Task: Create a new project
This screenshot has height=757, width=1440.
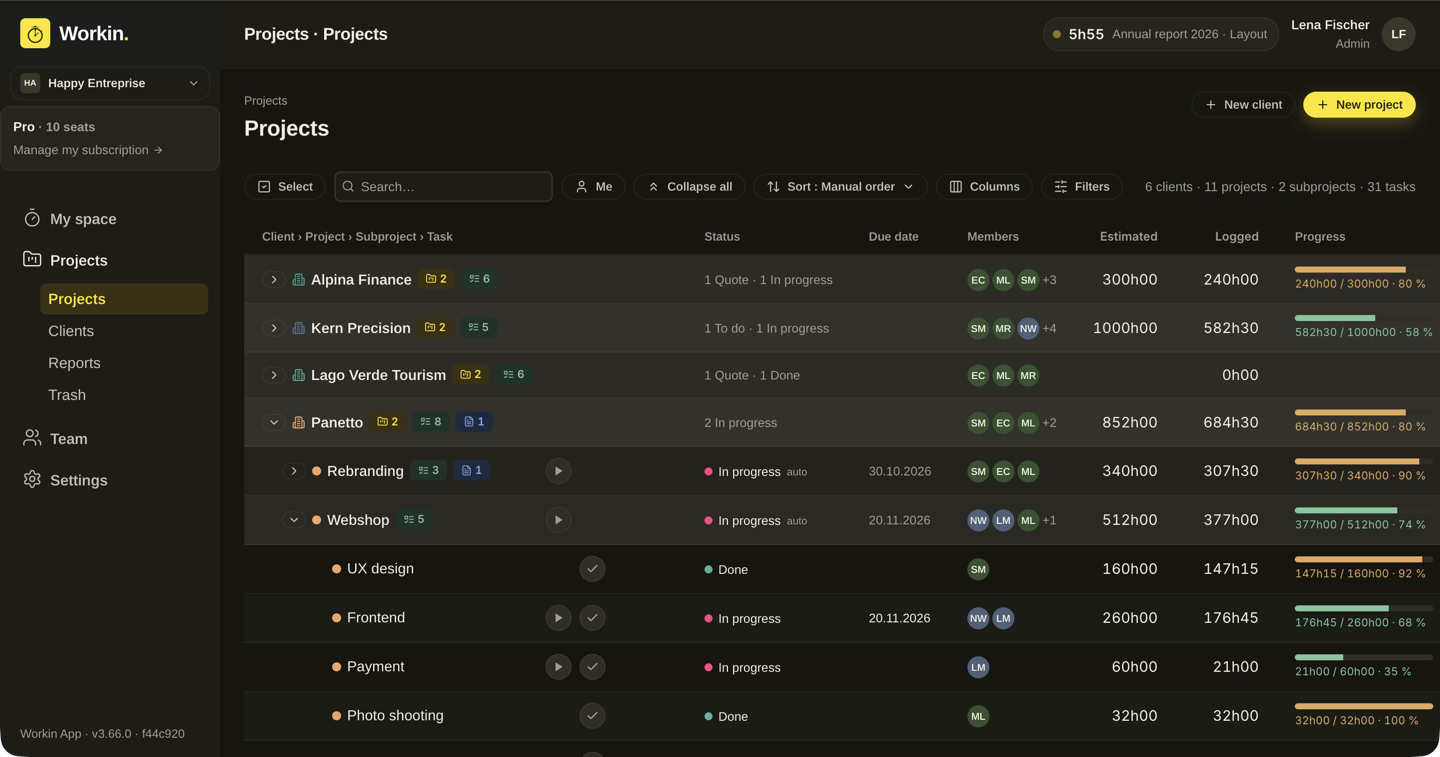Action: pos(1359,105)
